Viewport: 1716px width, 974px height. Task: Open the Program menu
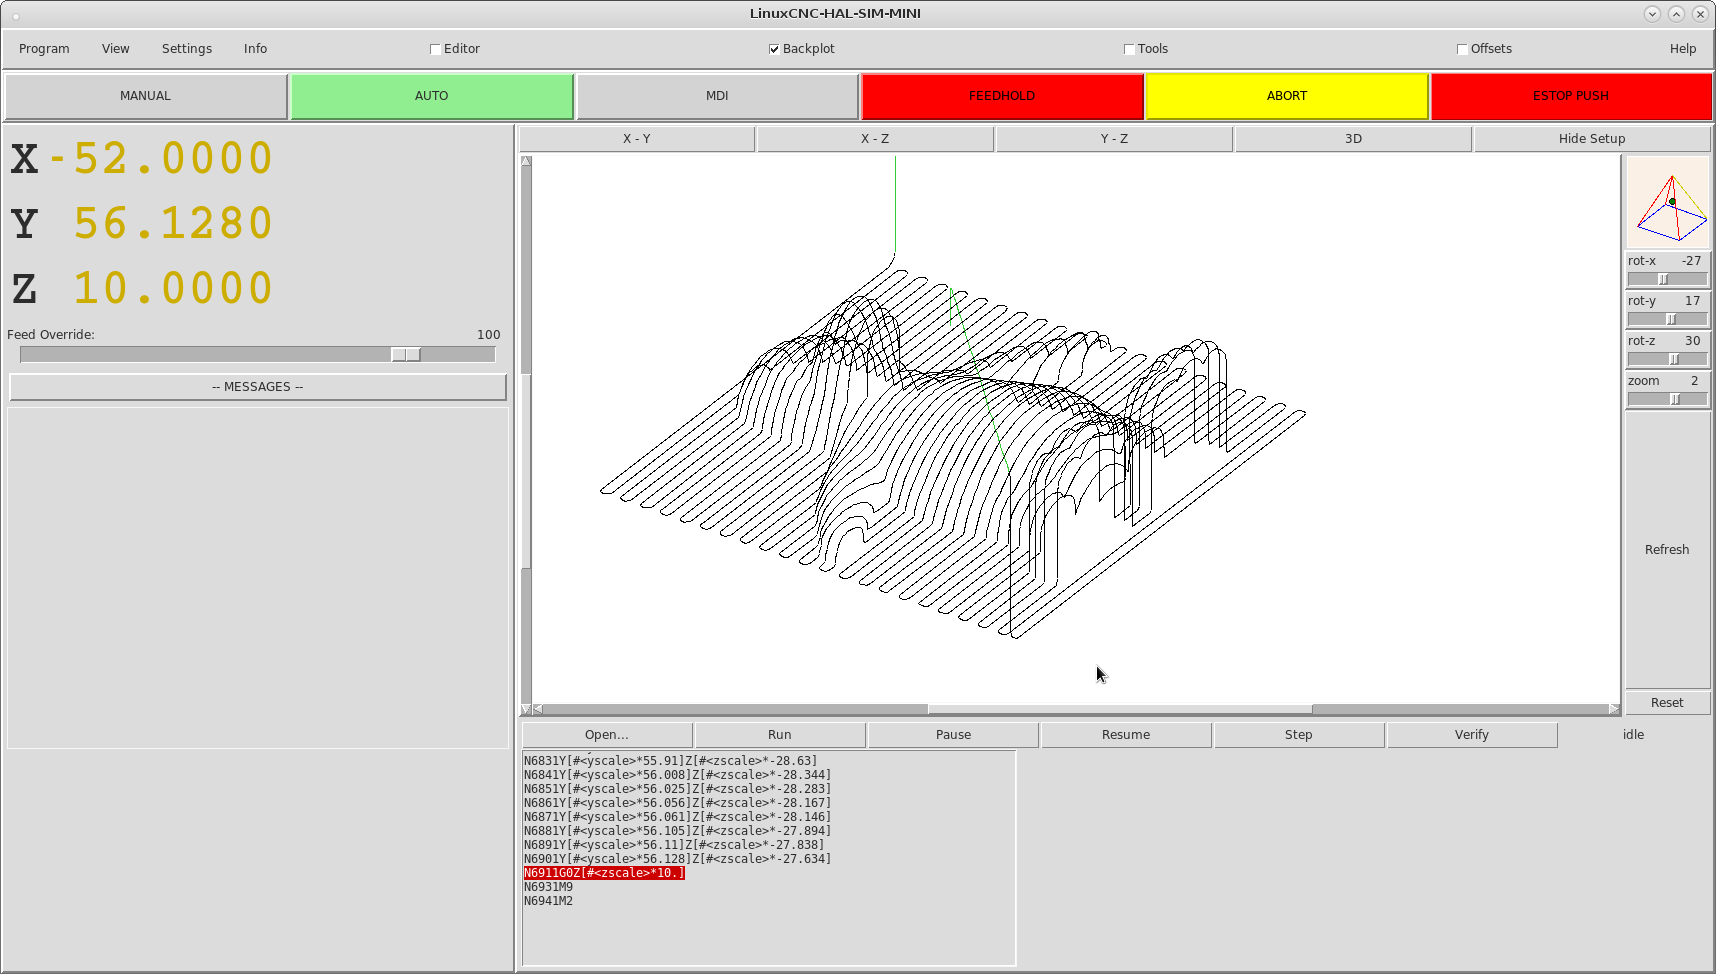(x=44, y=49)
